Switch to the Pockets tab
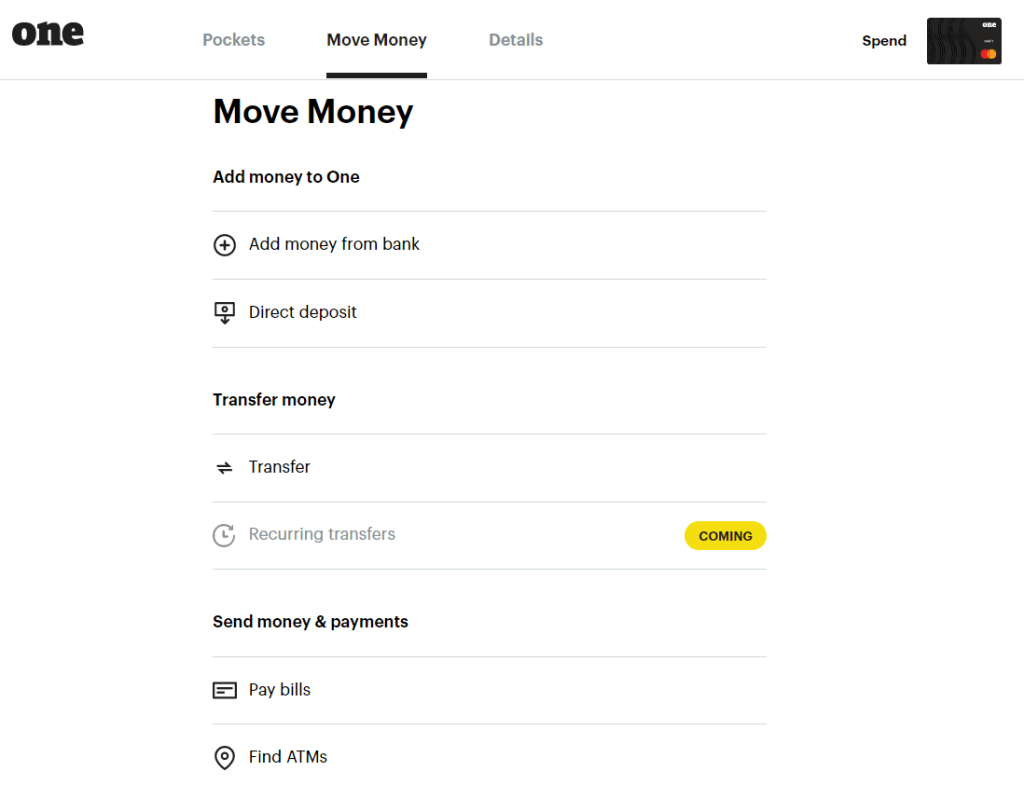The width and height of the screenshot is (1024, 785). [233, 40]
